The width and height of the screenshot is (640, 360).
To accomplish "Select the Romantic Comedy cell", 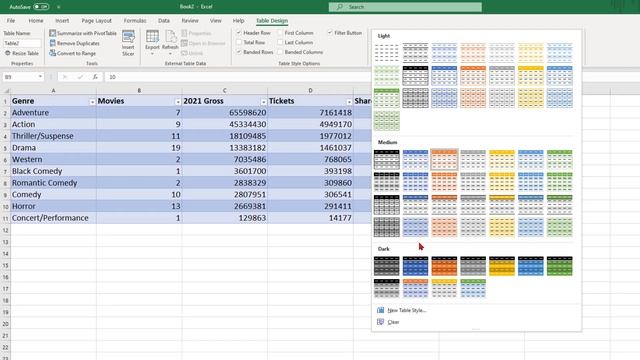I will (x=53, y=183).
